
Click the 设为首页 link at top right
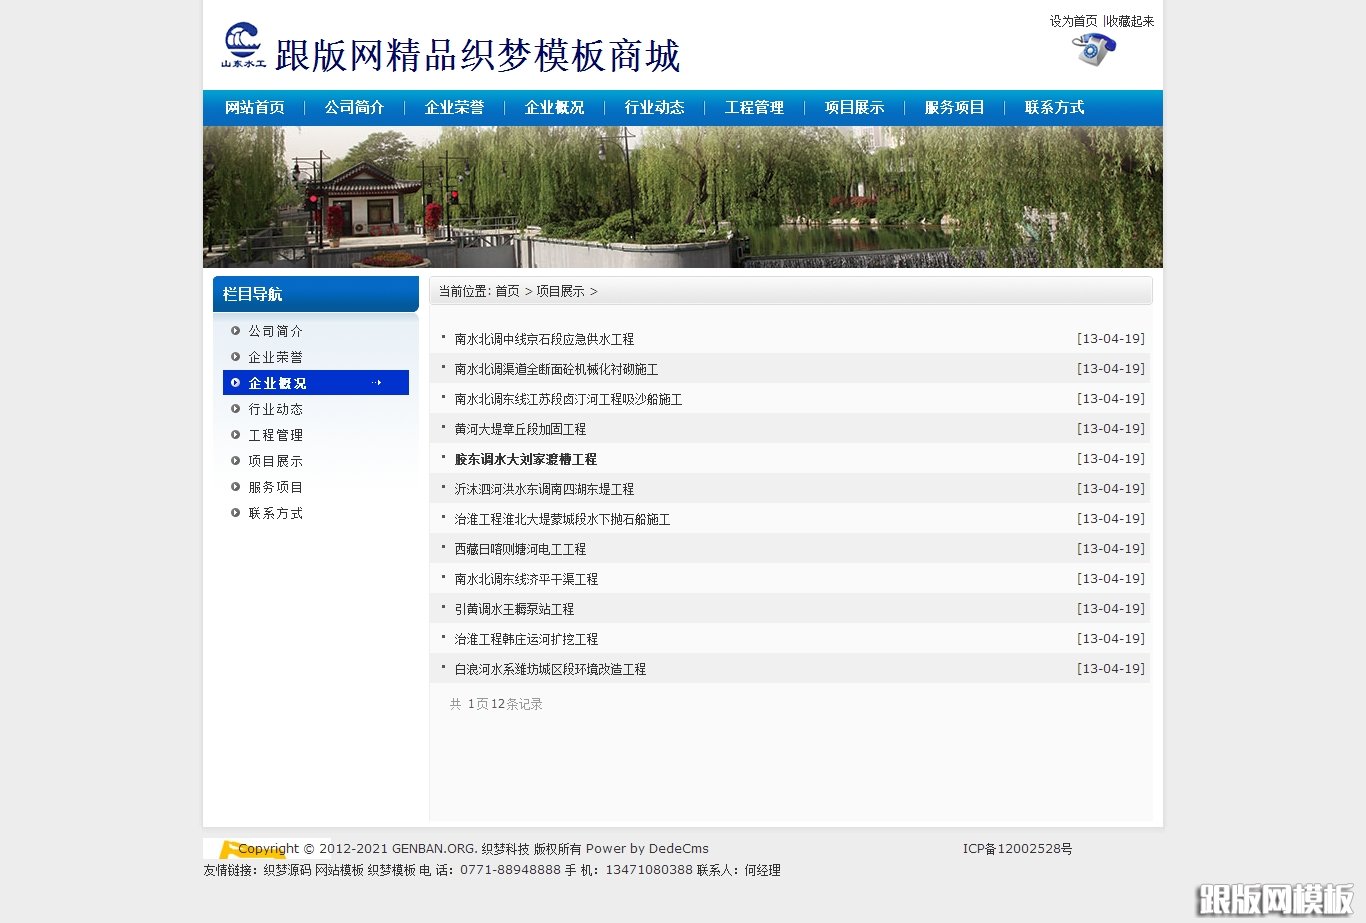[x=1073, y=21]
